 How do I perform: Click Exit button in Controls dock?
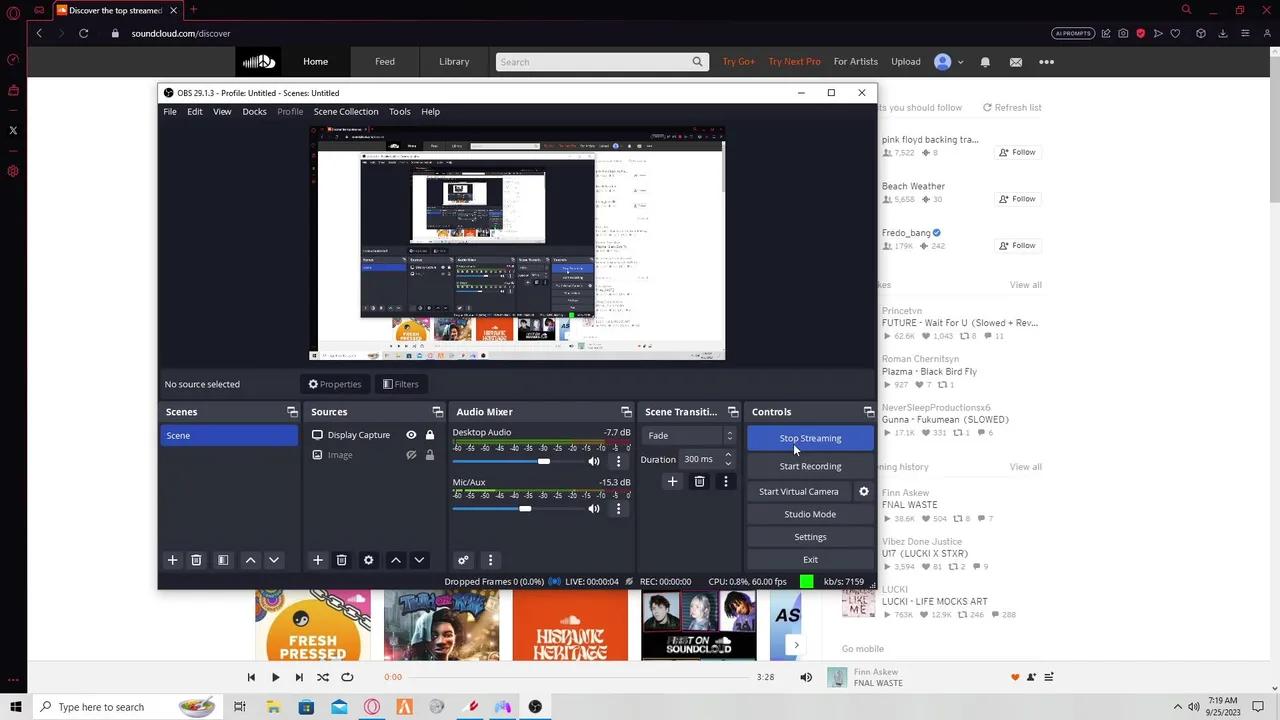coord(810,560)
